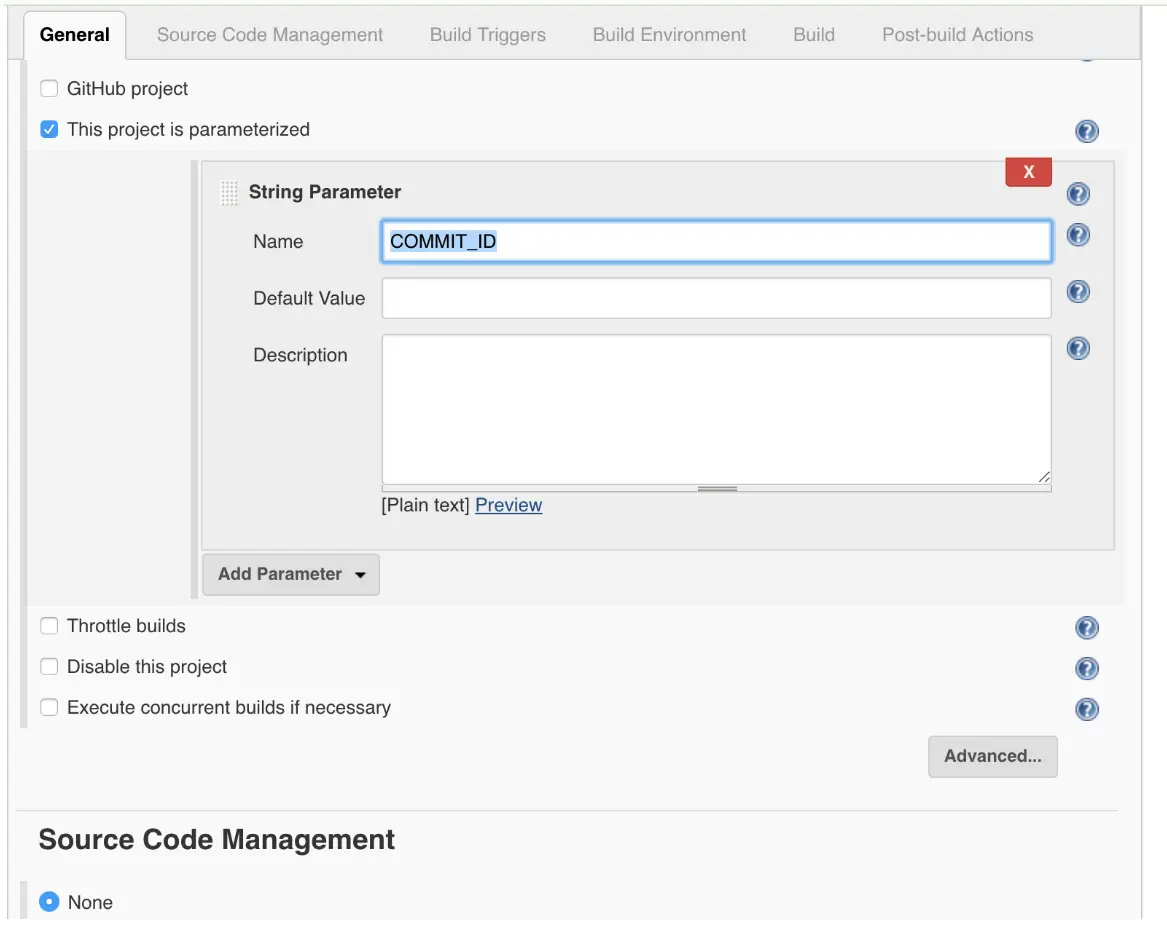Screen dimensions: 1167x932
Task: Open help icon for the Name field
Action: click(1078, 235)
